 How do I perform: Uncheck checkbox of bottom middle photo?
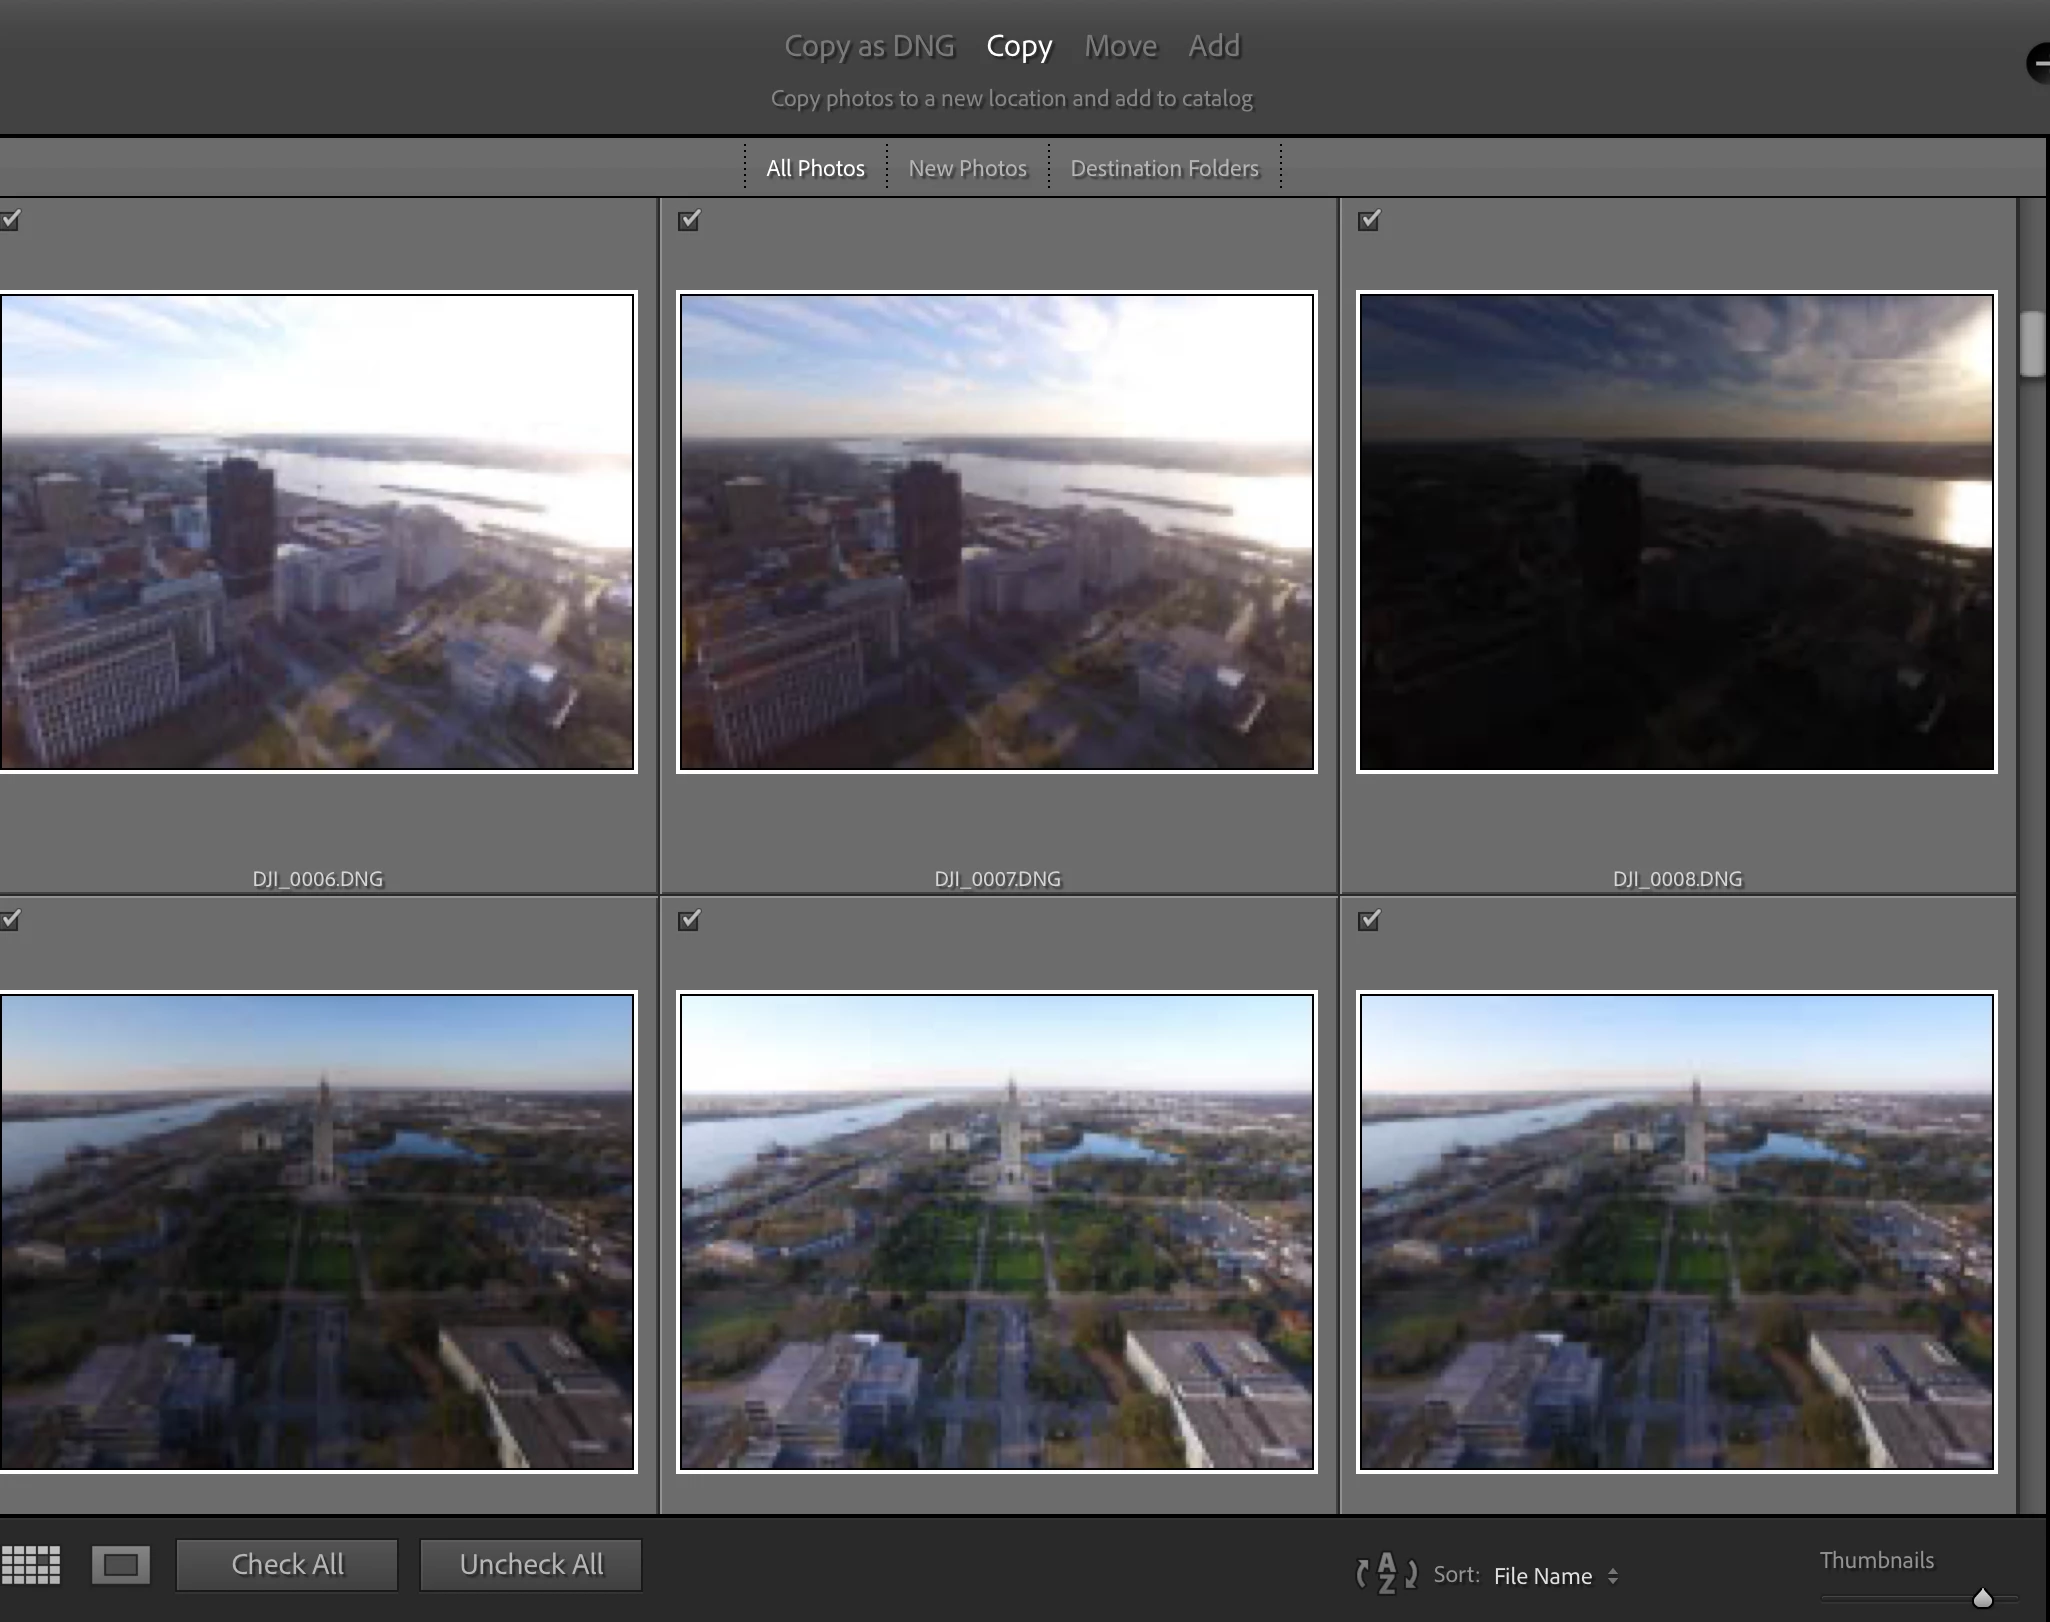click(x=689, y=920)
